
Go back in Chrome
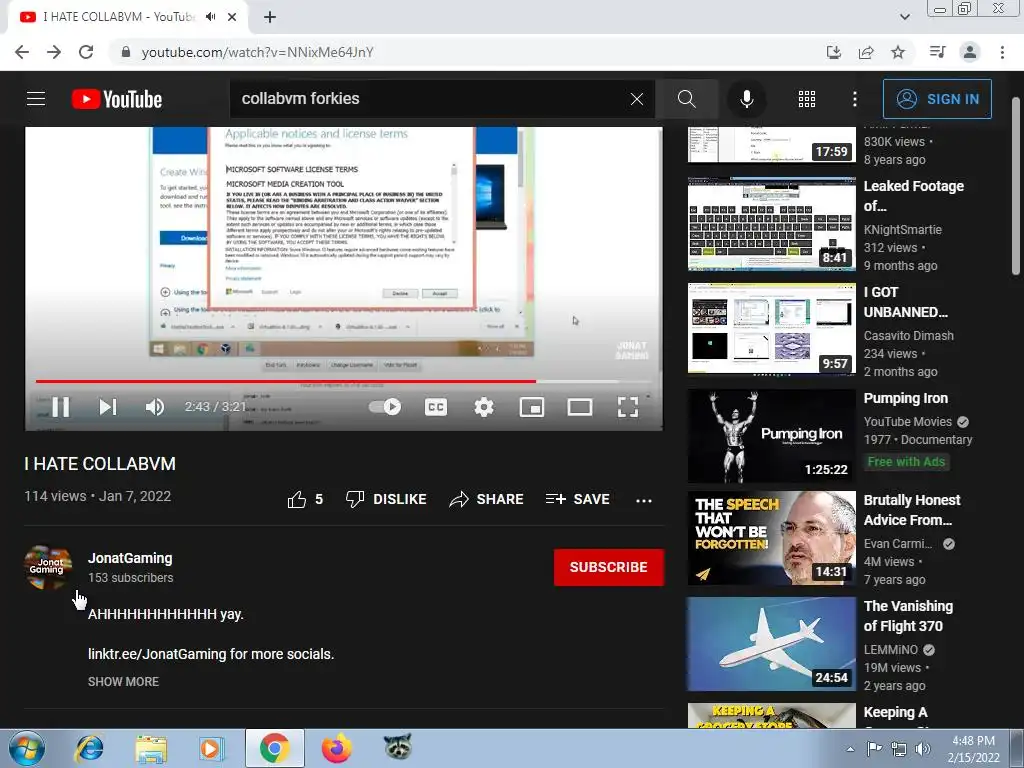click(x=22, y=52)
